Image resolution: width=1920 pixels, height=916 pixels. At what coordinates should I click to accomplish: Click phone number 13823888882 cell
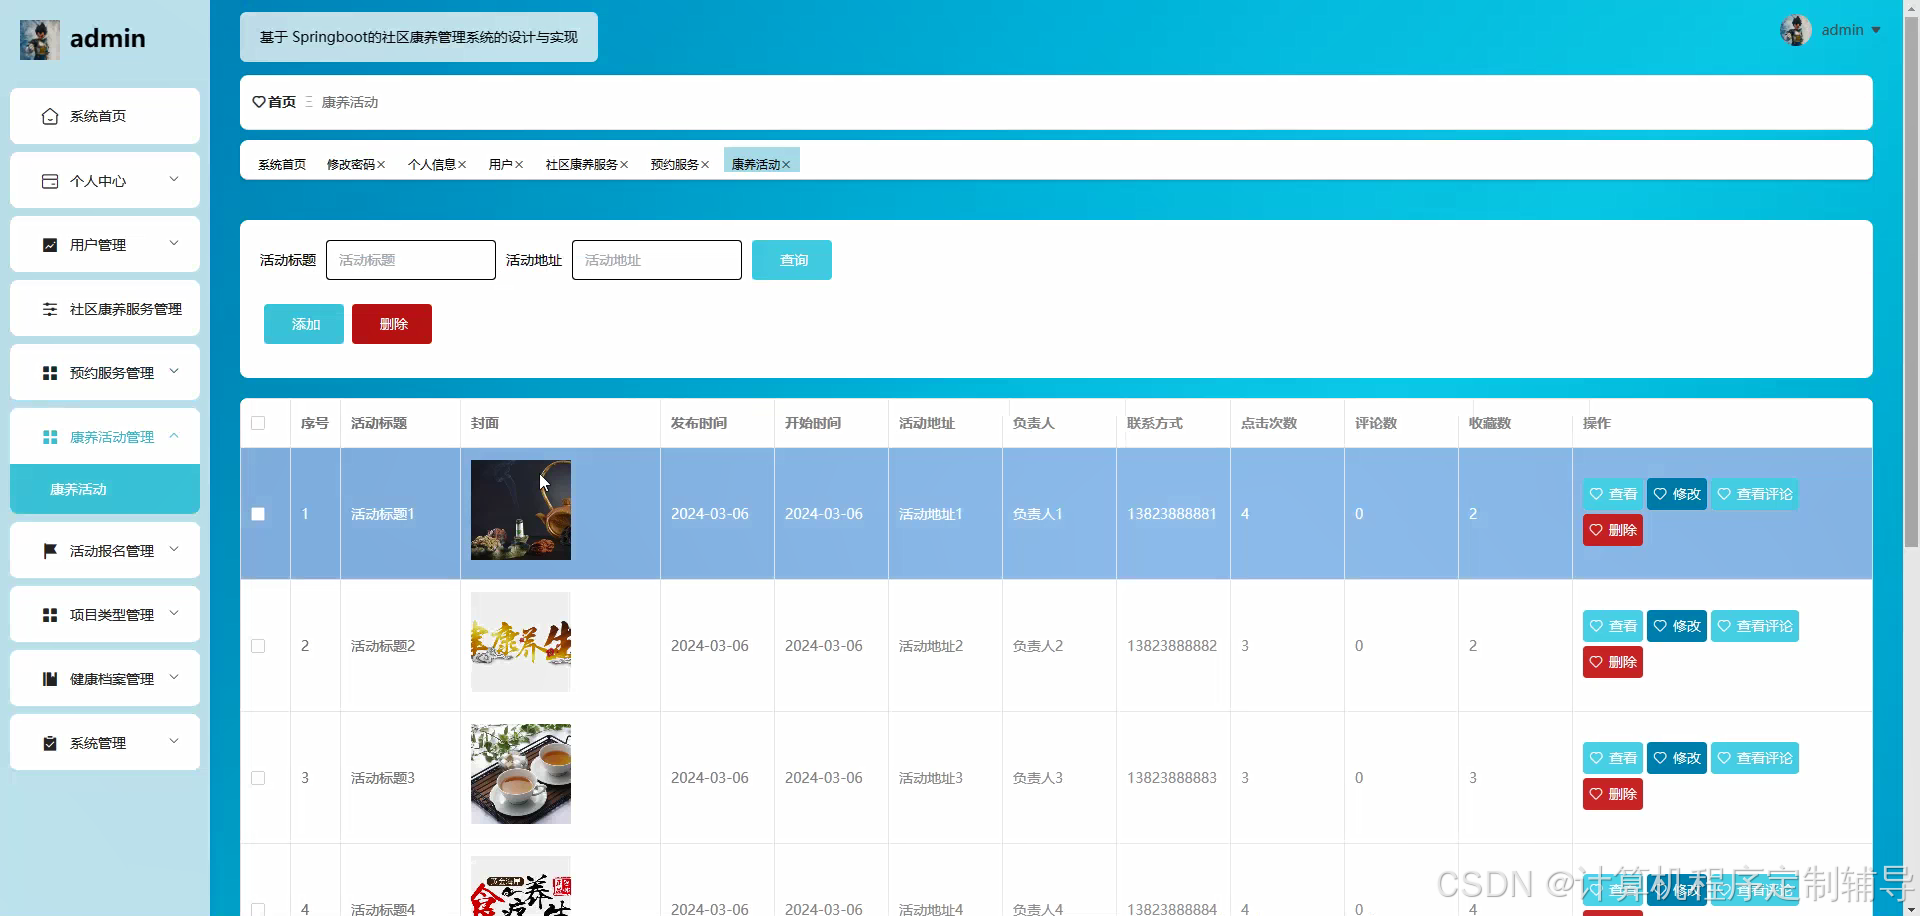click(x=1172, y=646)
